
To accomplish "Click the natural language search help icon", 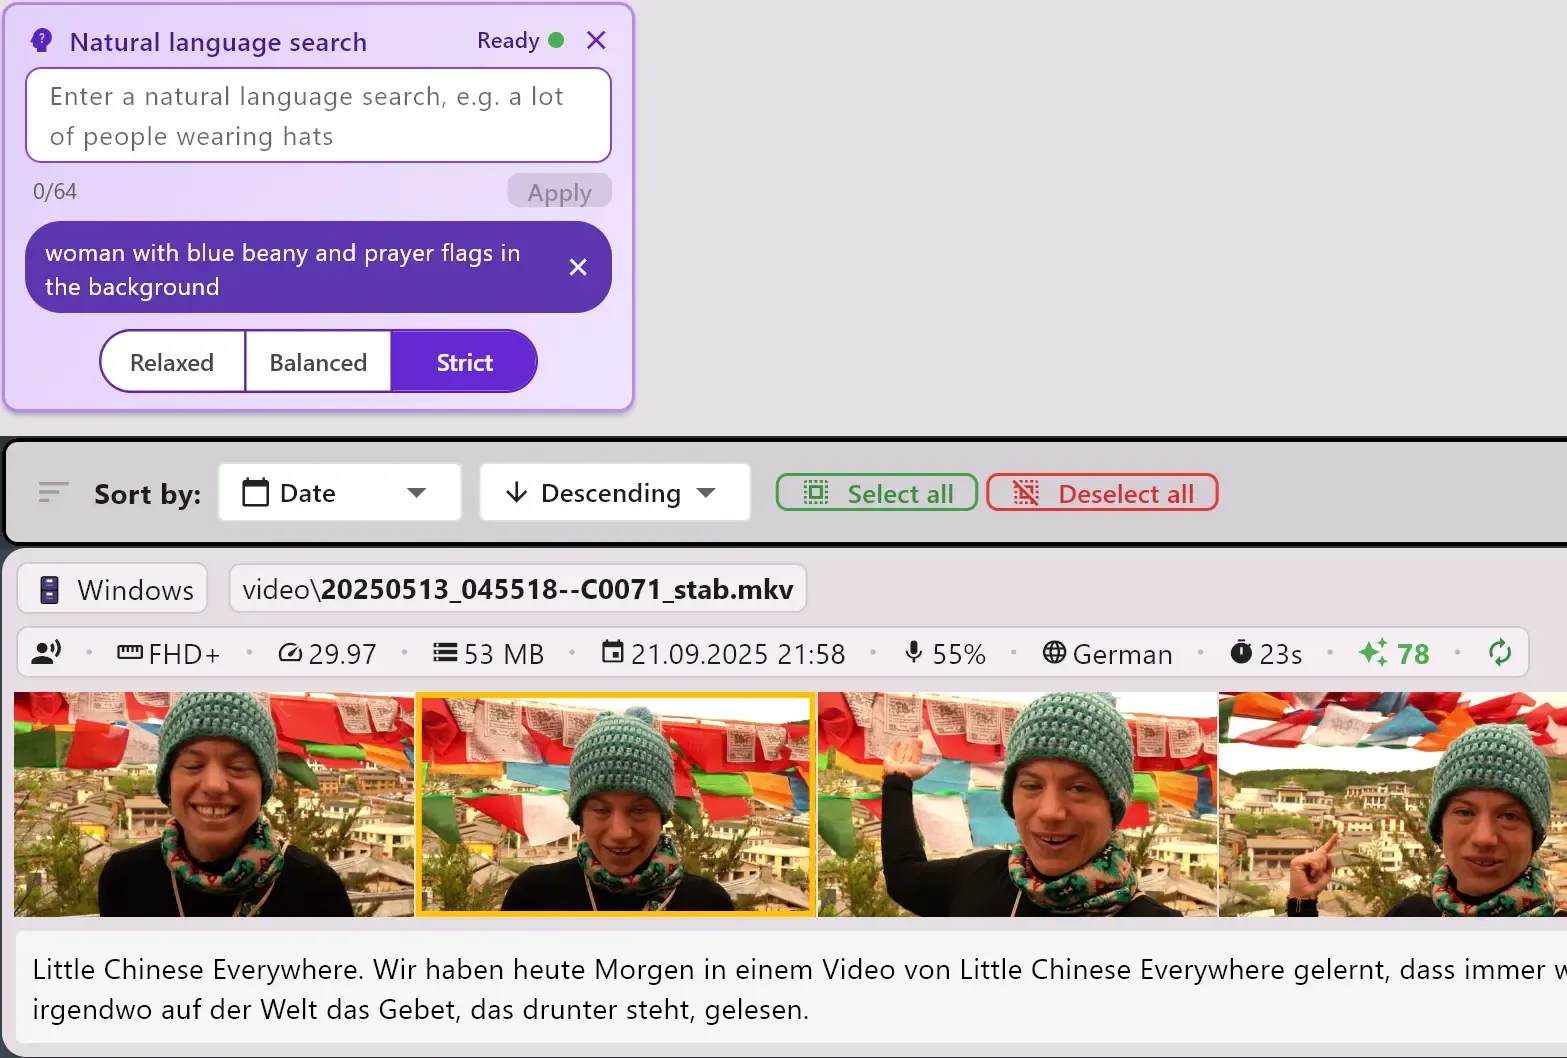I will pos(41,39).
